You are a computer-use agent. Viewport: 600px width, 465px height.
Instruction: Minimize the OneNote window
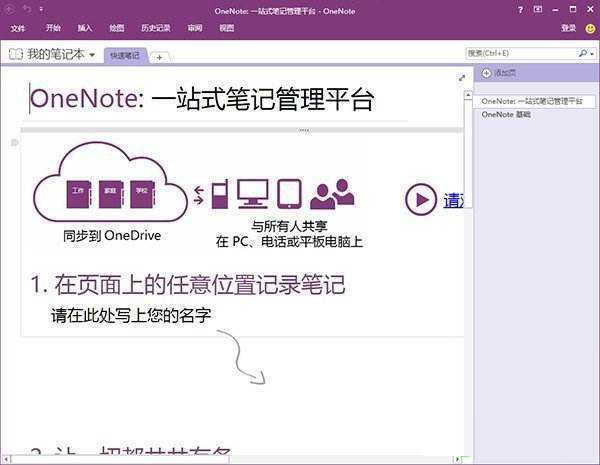555,10
